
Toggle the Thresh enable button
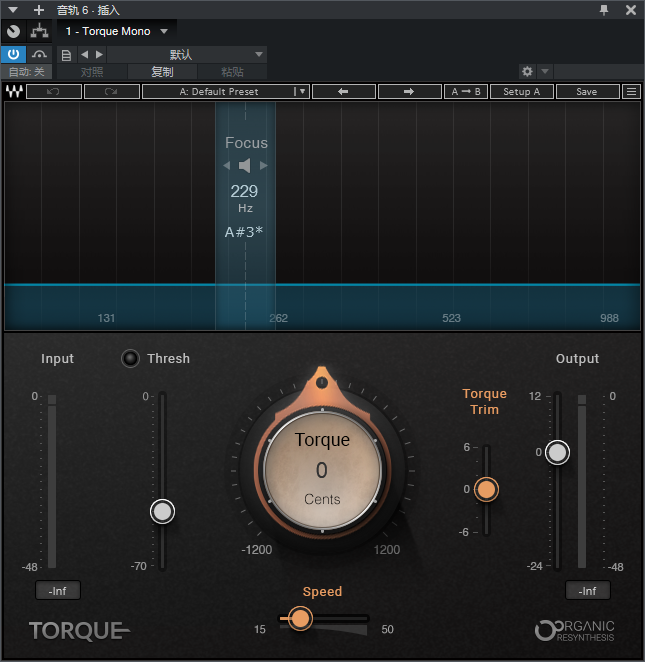click(130, 358)
